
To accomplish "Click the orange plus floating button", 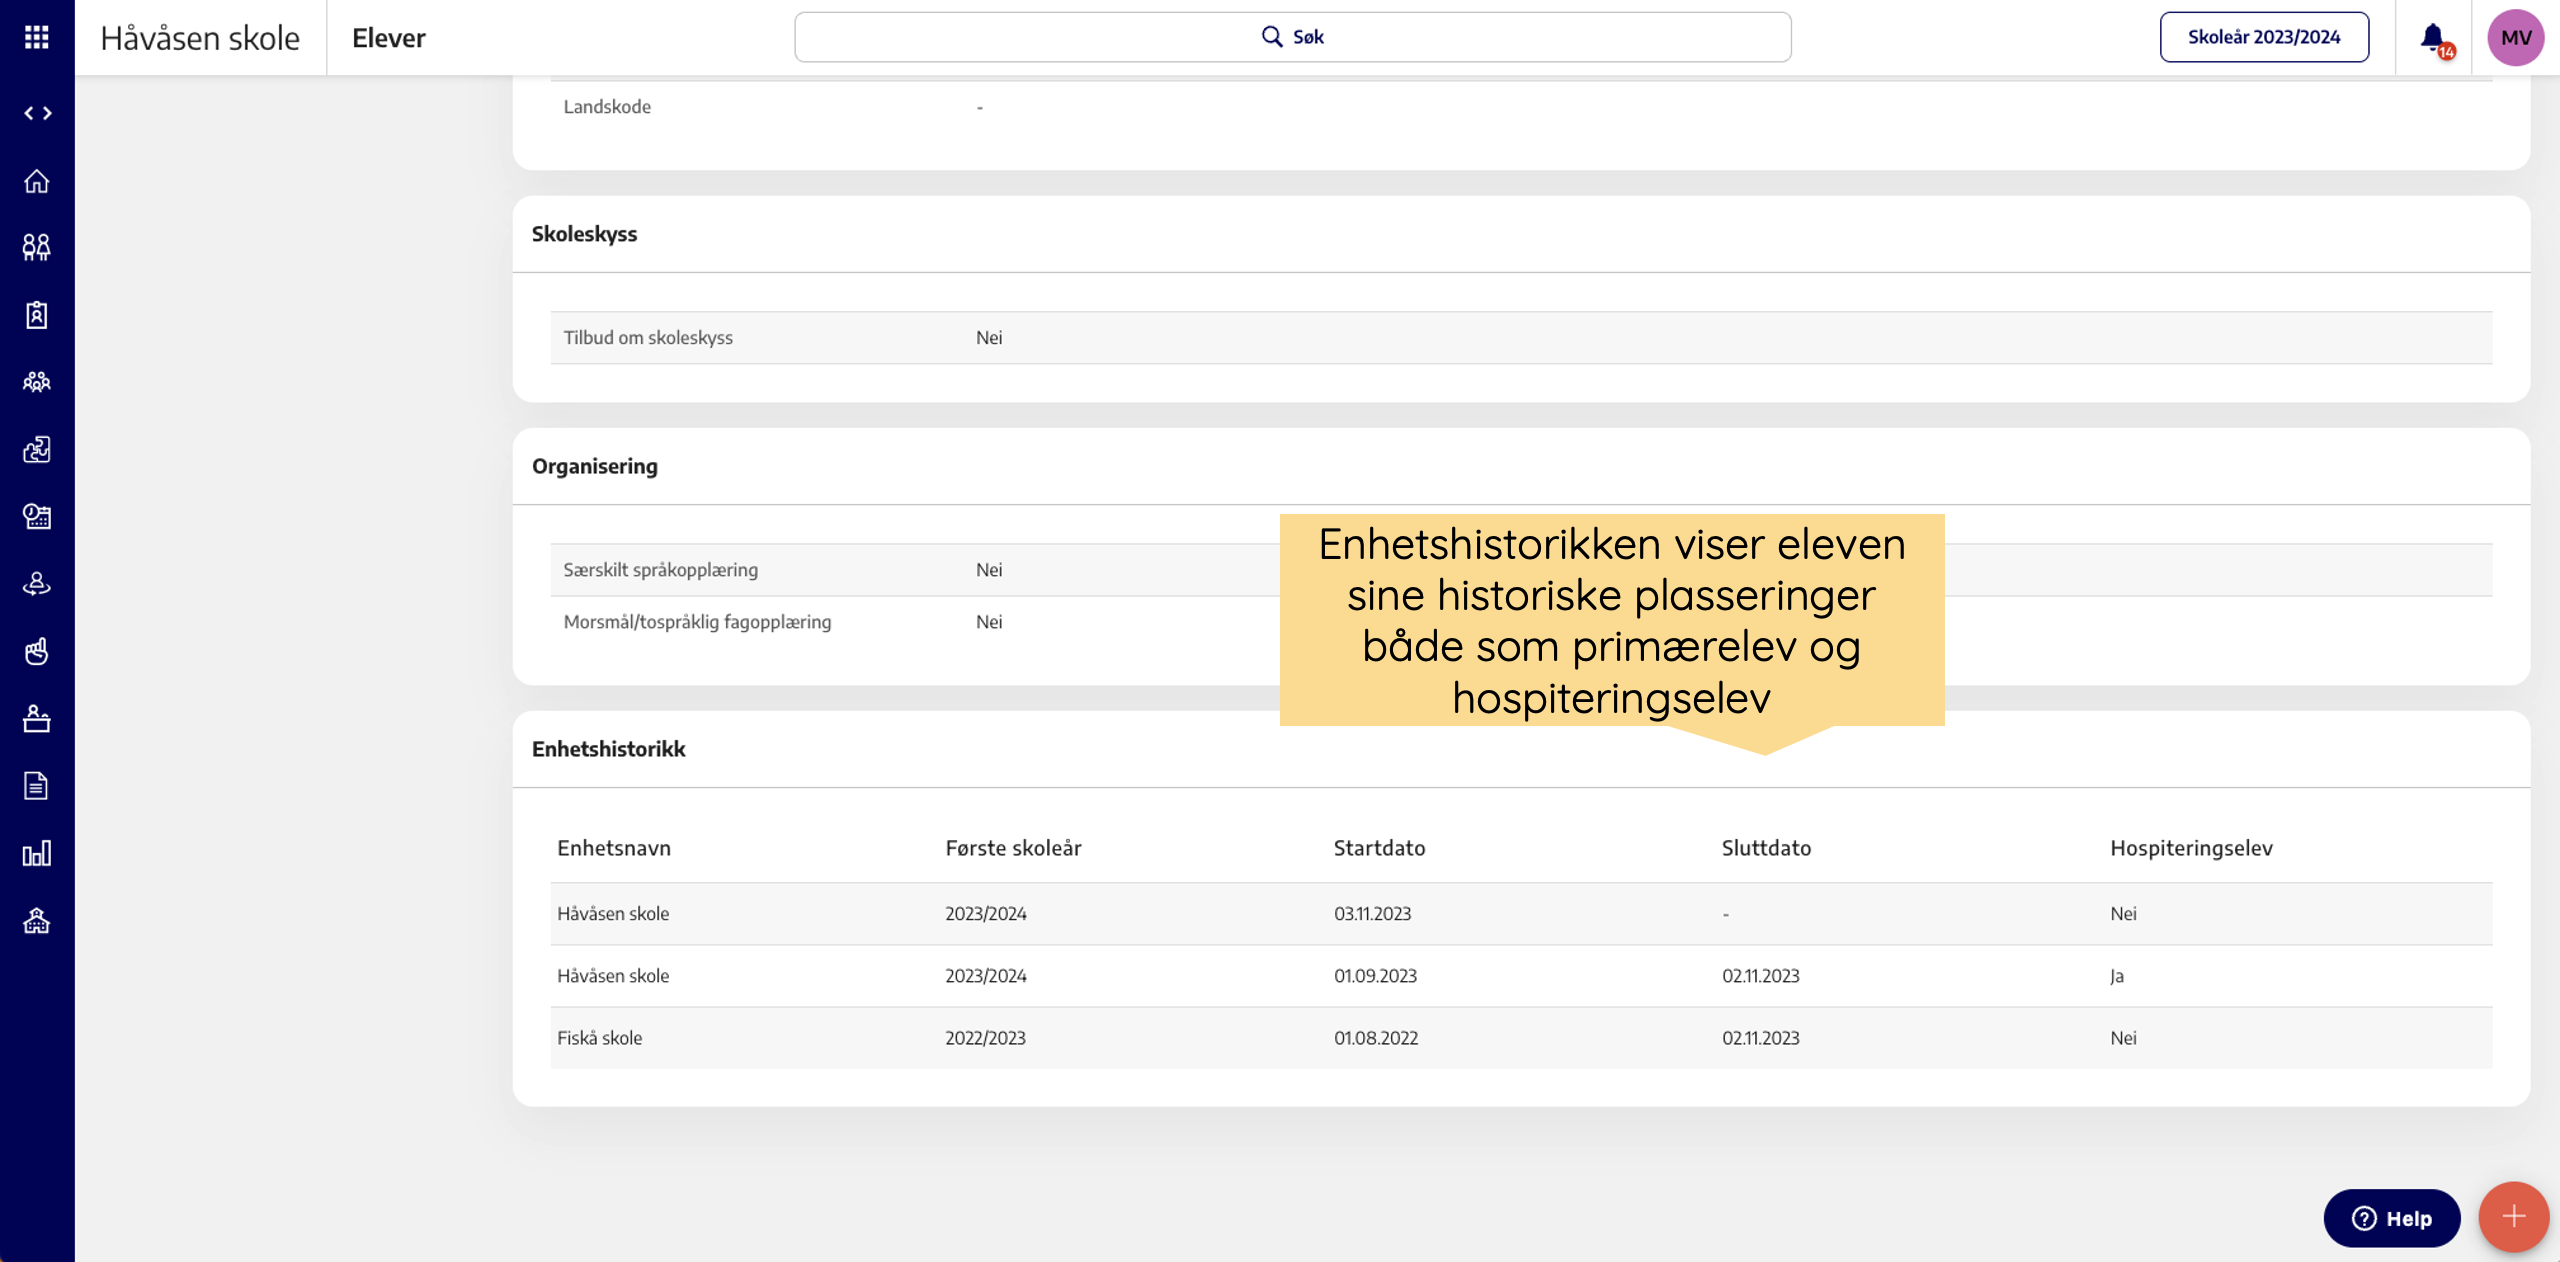I will coord(2514,1217).
